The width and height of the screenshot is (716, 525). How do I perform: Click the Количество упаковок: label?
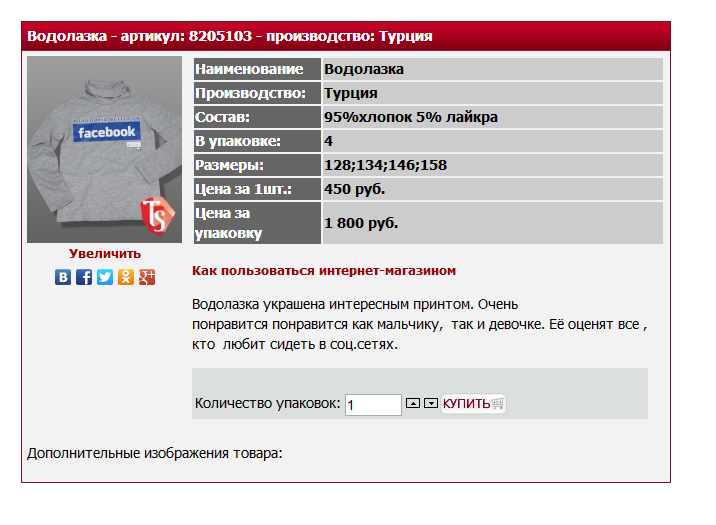268,404
